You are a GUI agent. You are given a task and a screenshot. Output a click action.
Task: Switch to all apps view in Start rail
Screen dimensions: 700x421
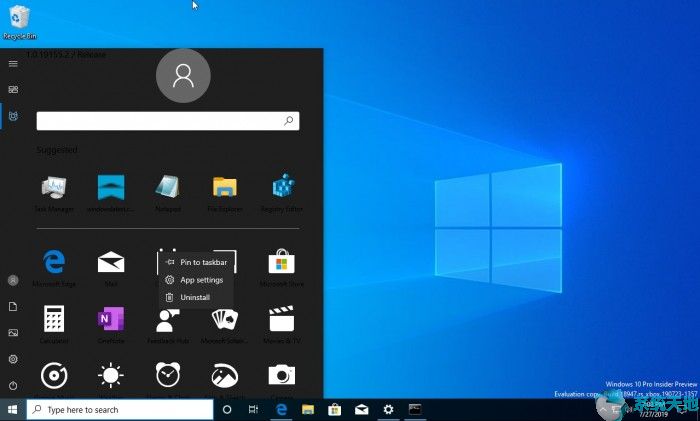coord(13,116)
